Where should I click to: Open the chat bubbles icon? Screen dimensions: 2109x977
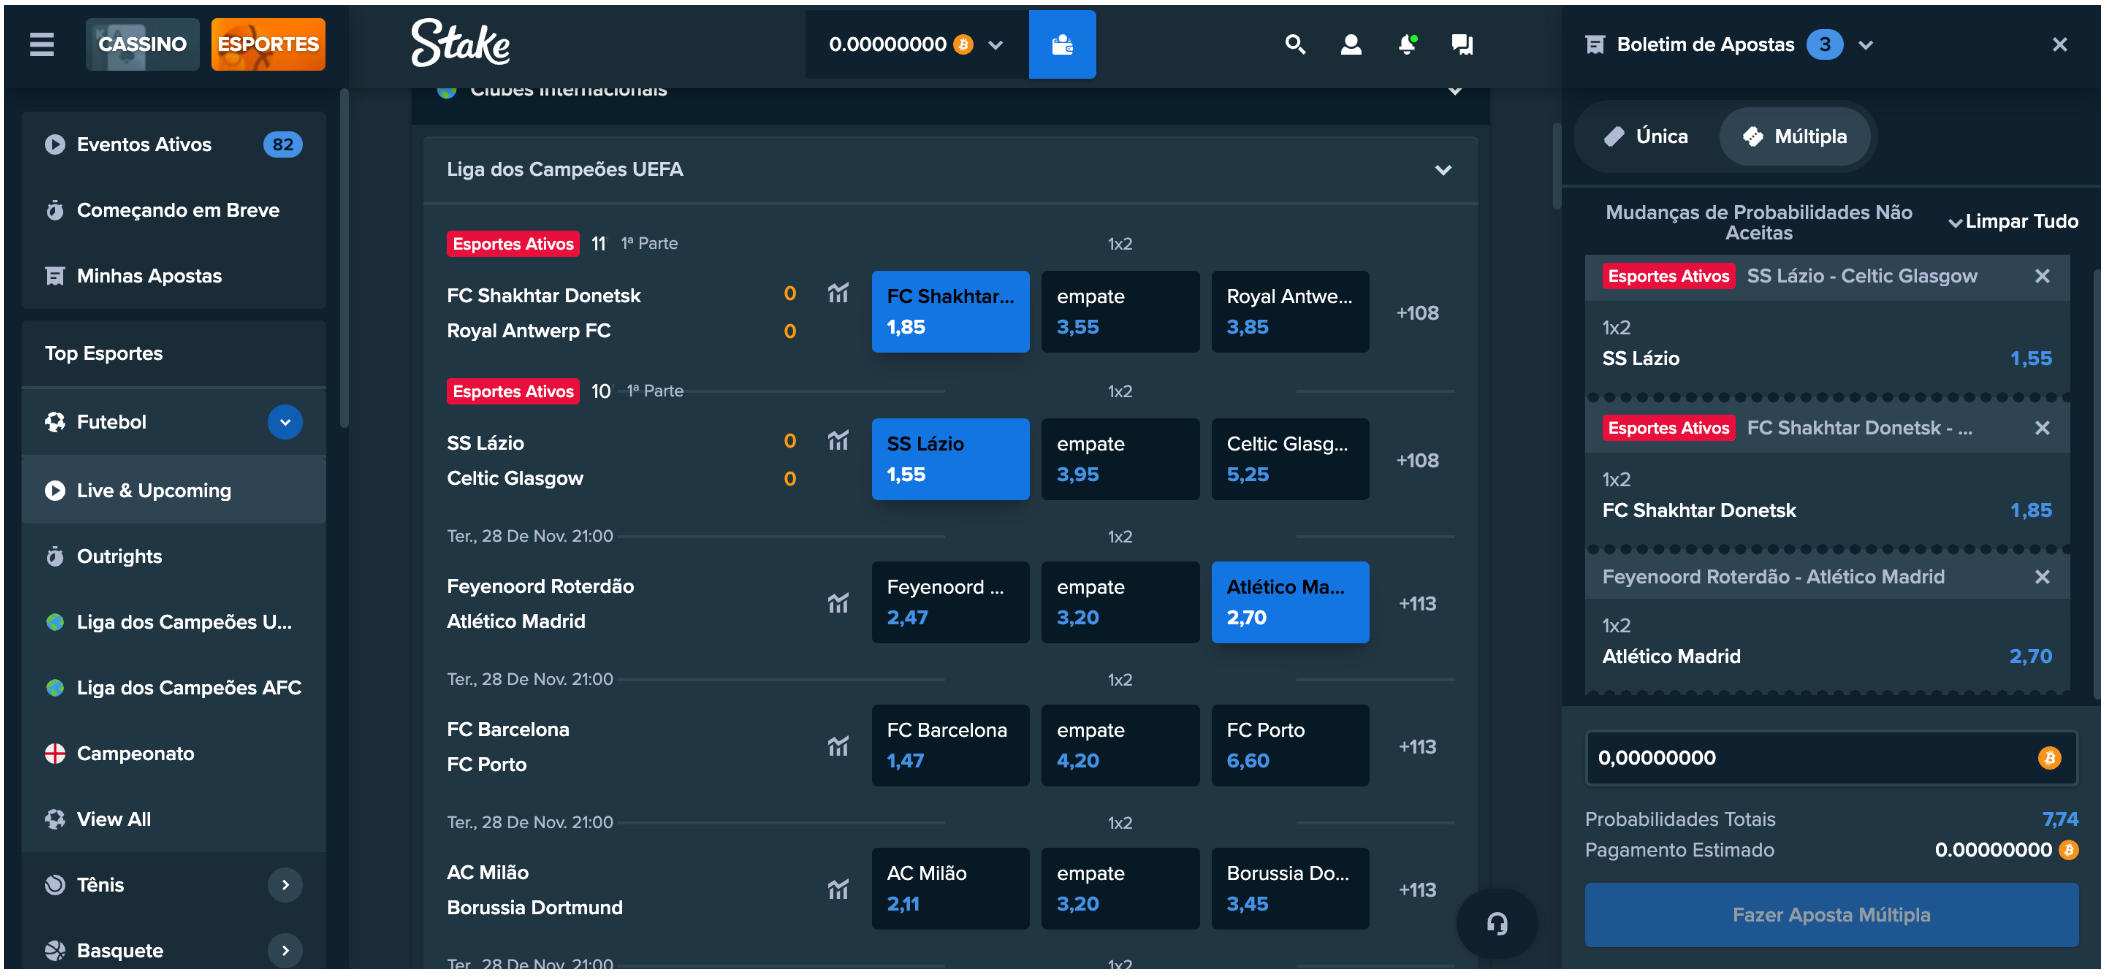pyautogui.click(x=1462, y=44)
